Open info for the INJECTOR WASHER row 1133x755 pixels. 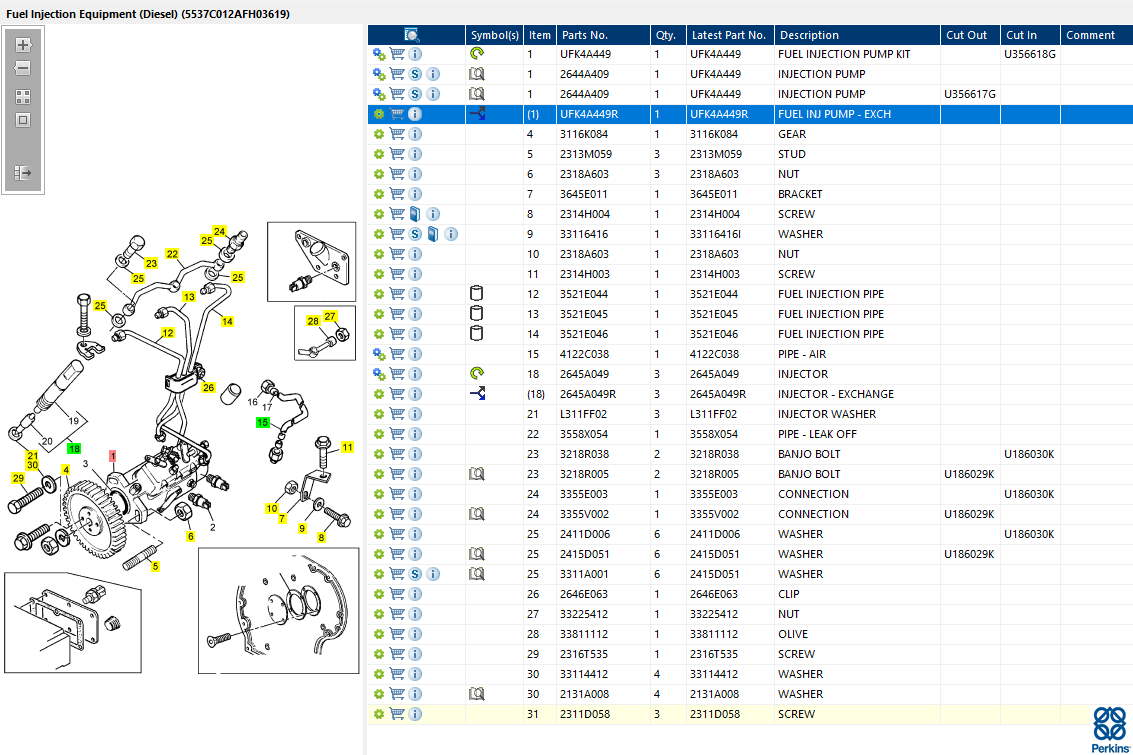click(415, 414)
